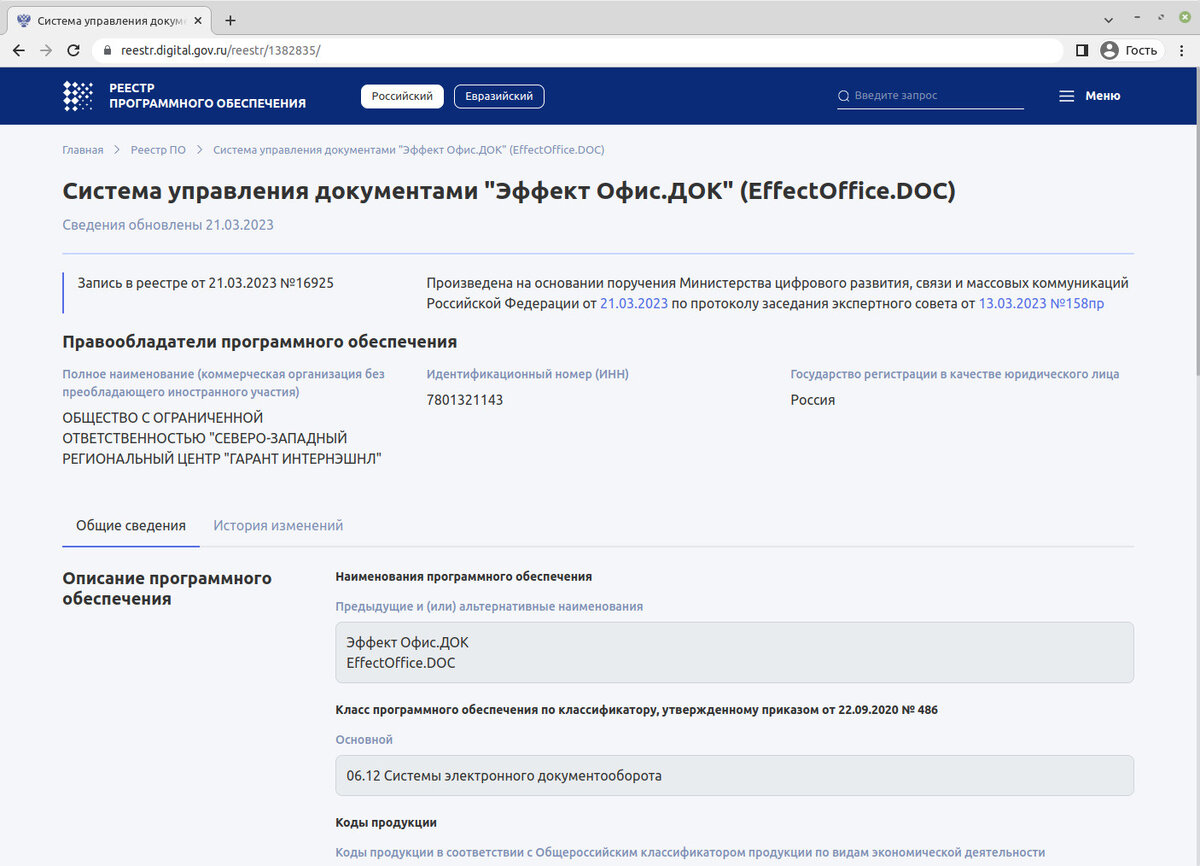1200x866 pixels.
Task: Click the browser forward arrow
Action: click(46, 50)
